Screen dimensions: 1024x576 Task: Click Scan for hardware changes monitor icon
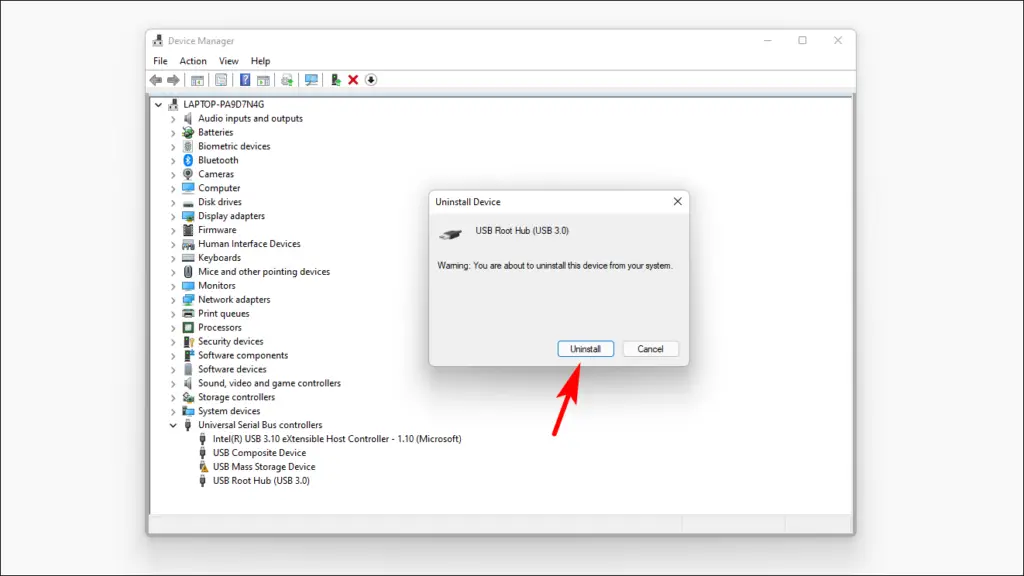click(312, 80)
